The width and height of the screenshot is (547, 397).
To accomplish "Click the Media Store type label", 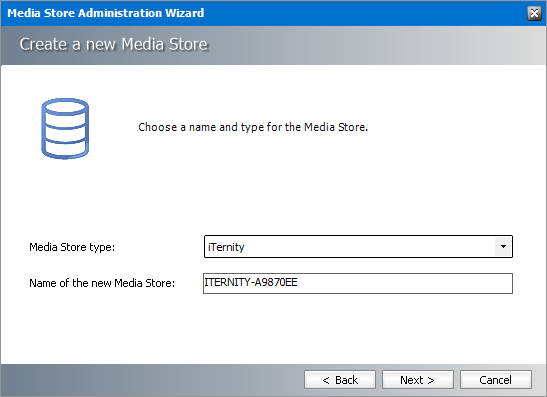I will click(x=72, y=247).
